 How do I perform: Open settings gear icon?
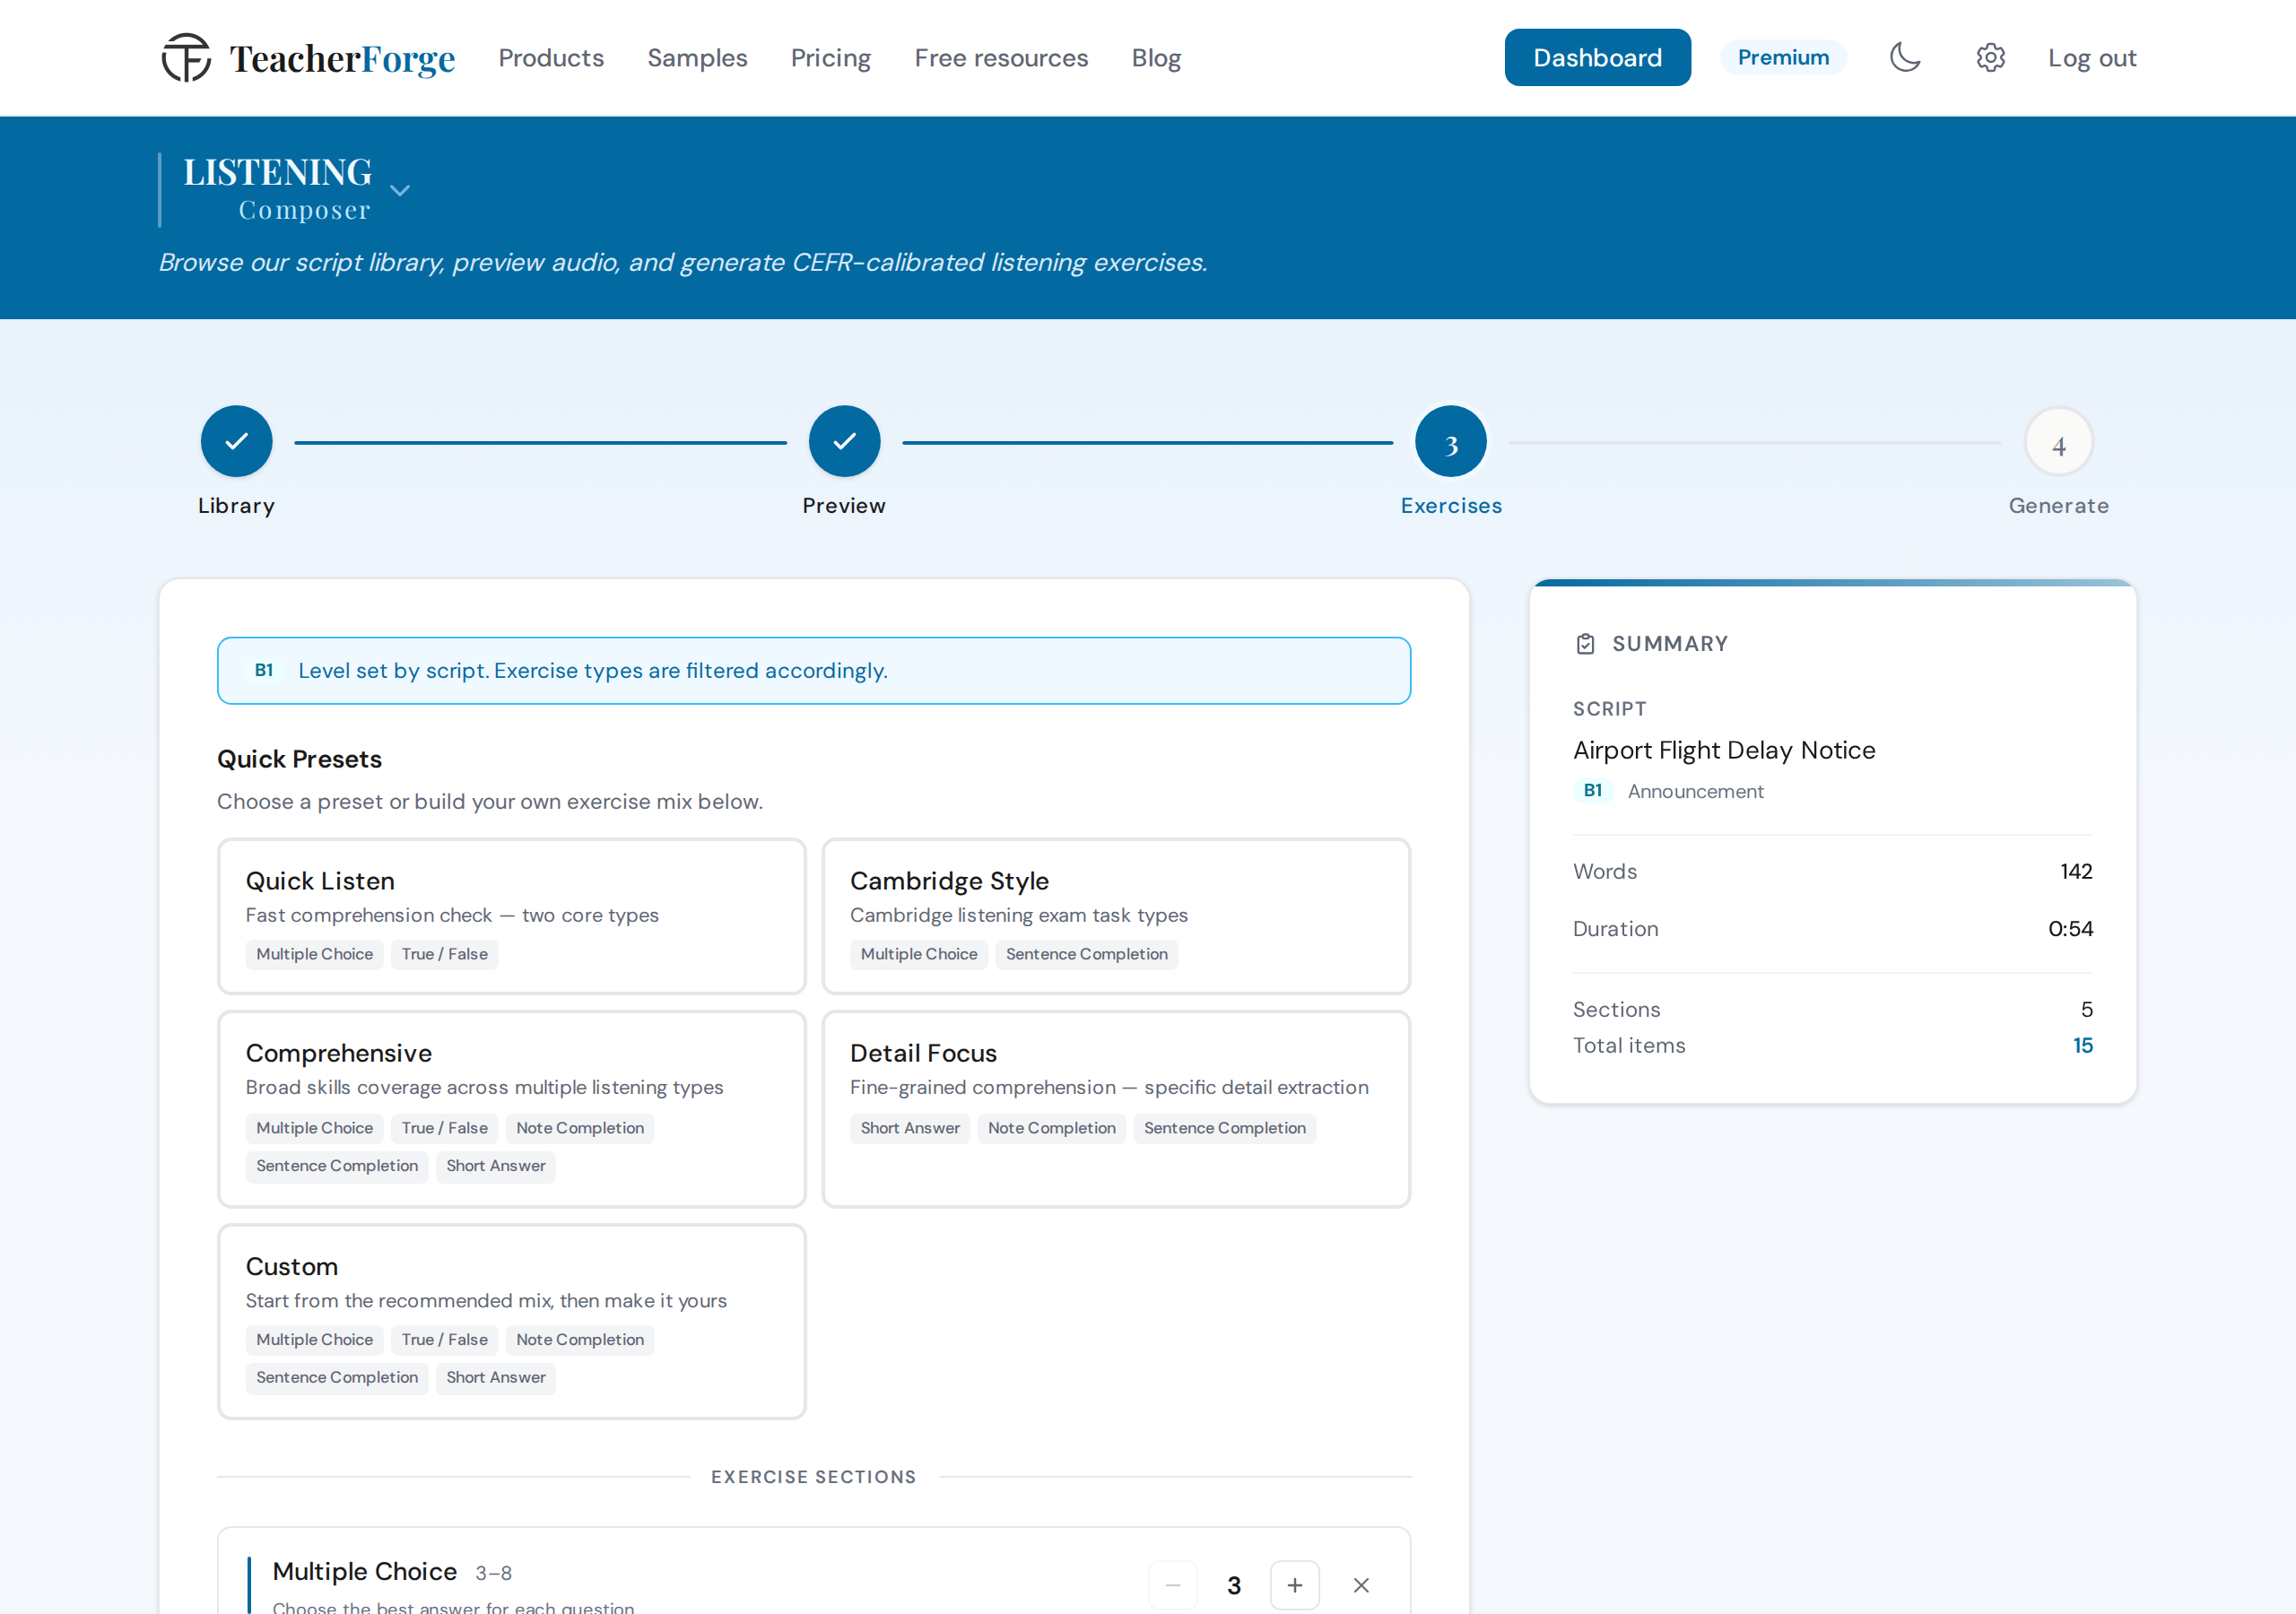click(x=1990, y=58)
